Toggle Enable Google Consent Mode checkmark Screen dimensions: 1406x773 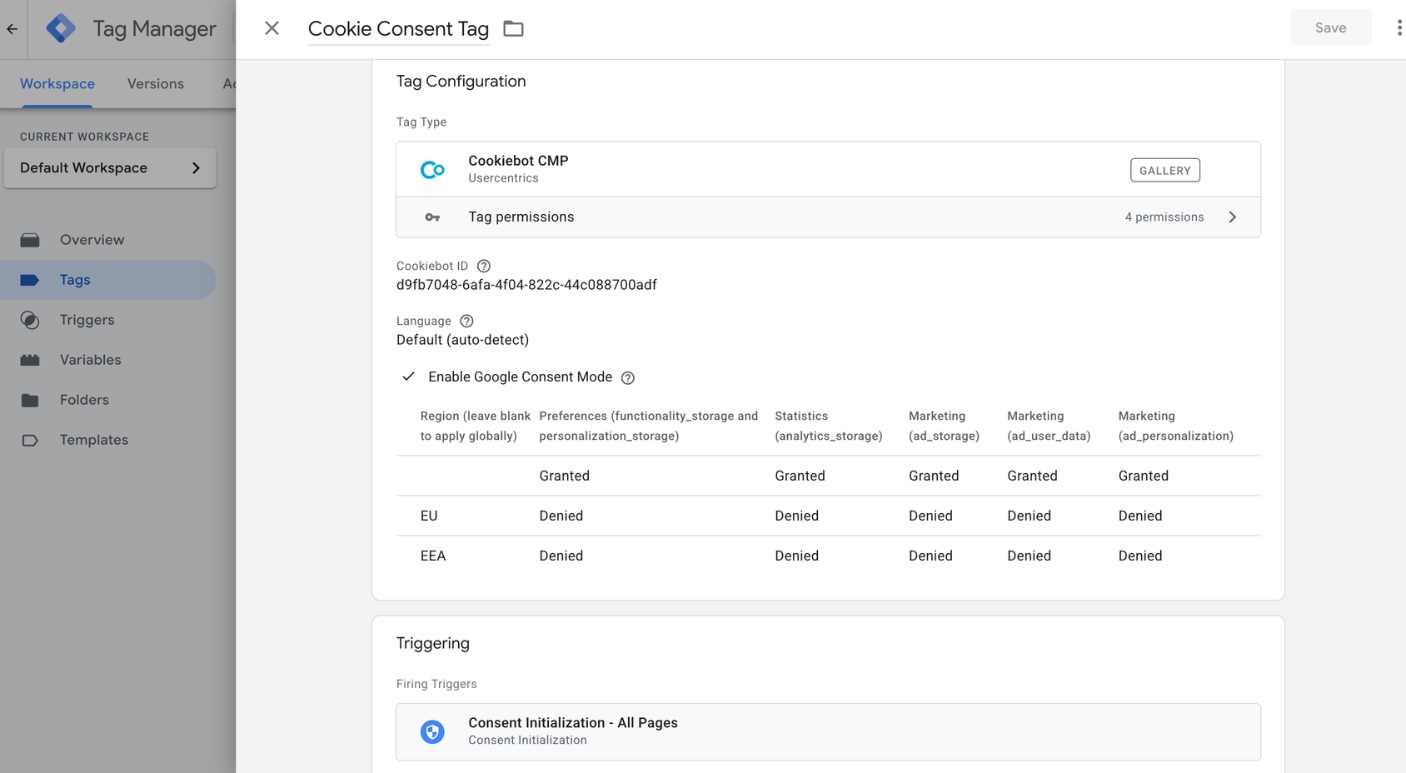[409, 377]
